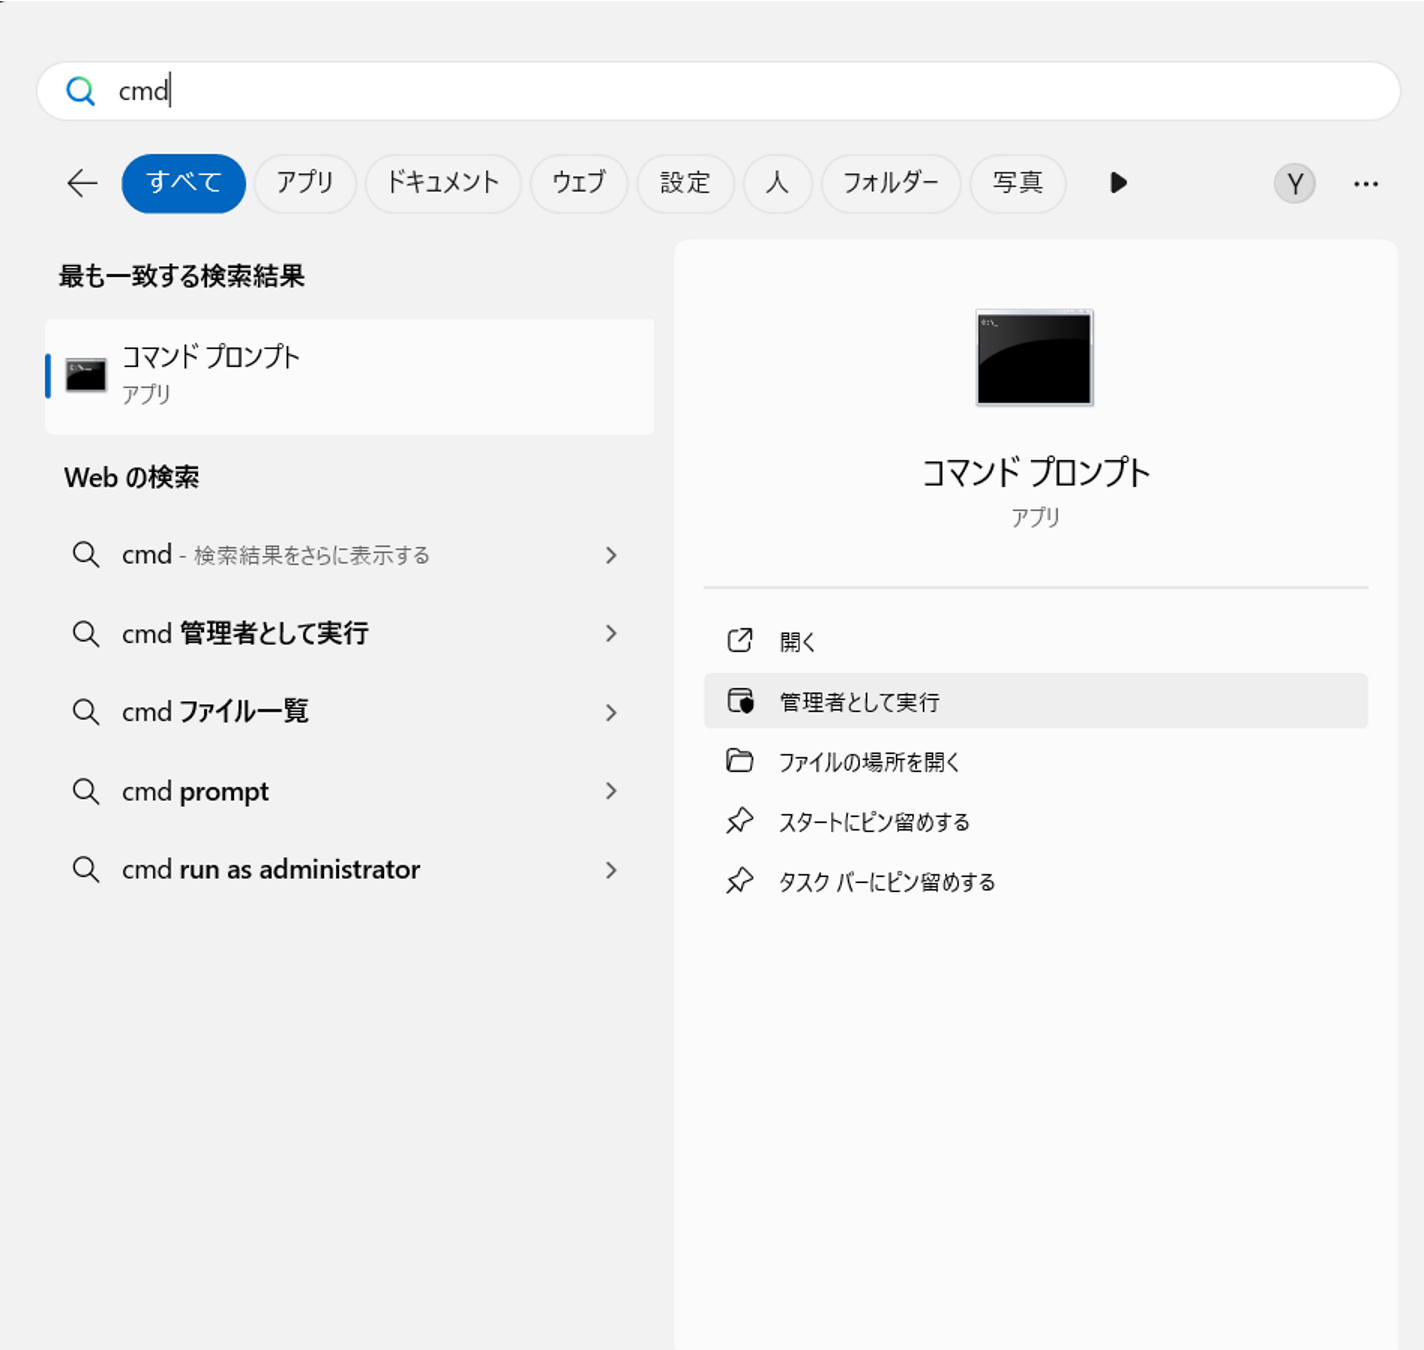Screen dimensions: 1424x1350
Task: Switch to the ドキュメント filter tab
Action: pos(443,183)
